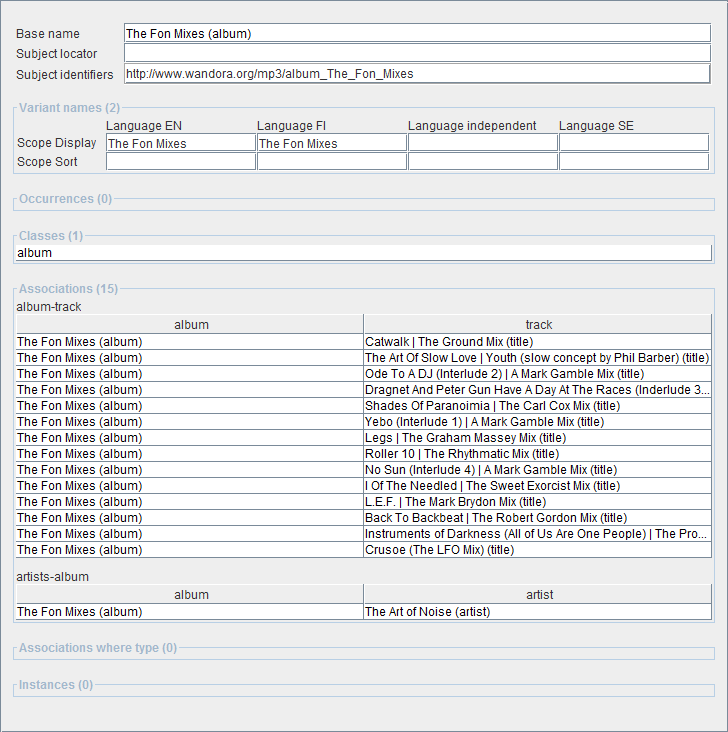
Task: Click the 'Classes (1)' section title
Action: click(51, 236)
